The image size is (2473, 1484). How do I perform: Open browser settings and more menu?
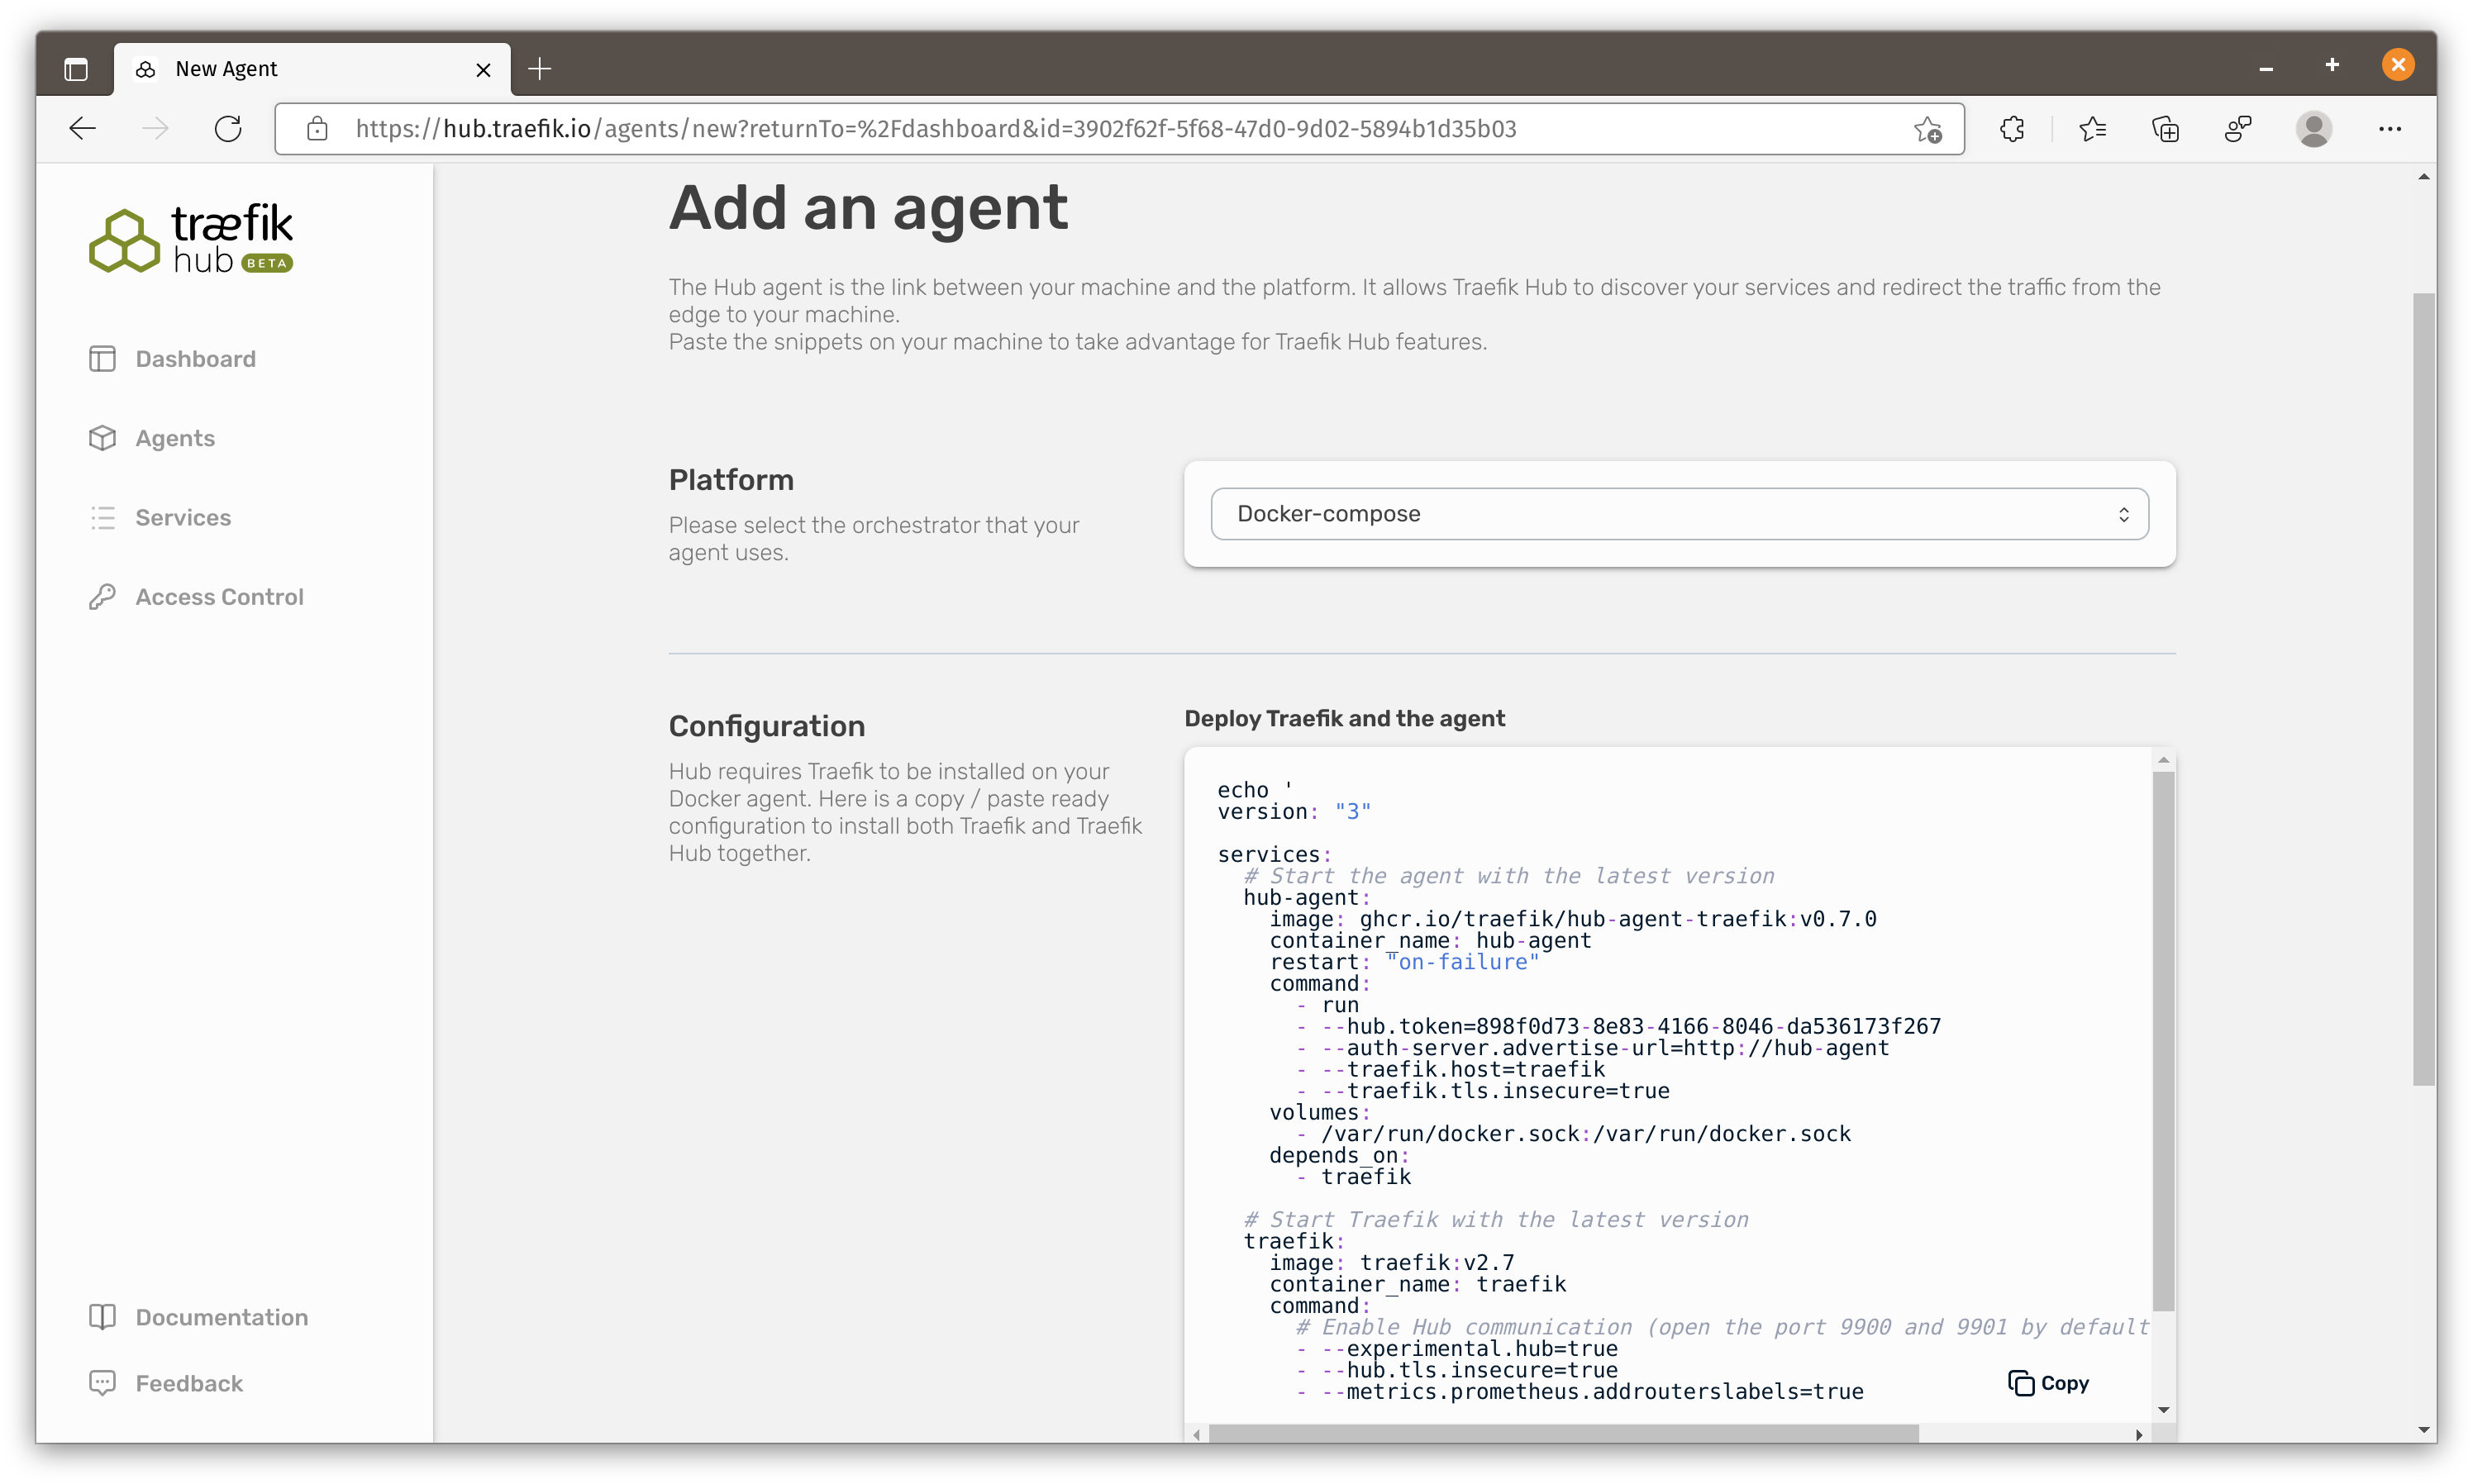click(x=2390, y=129)
